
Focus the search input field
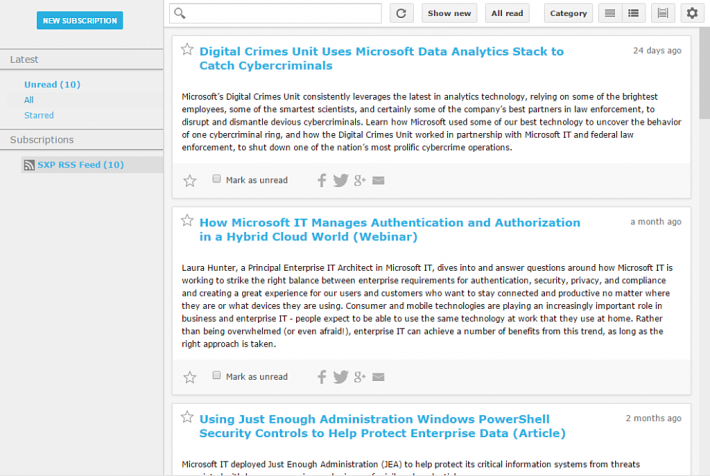[275, 13]
